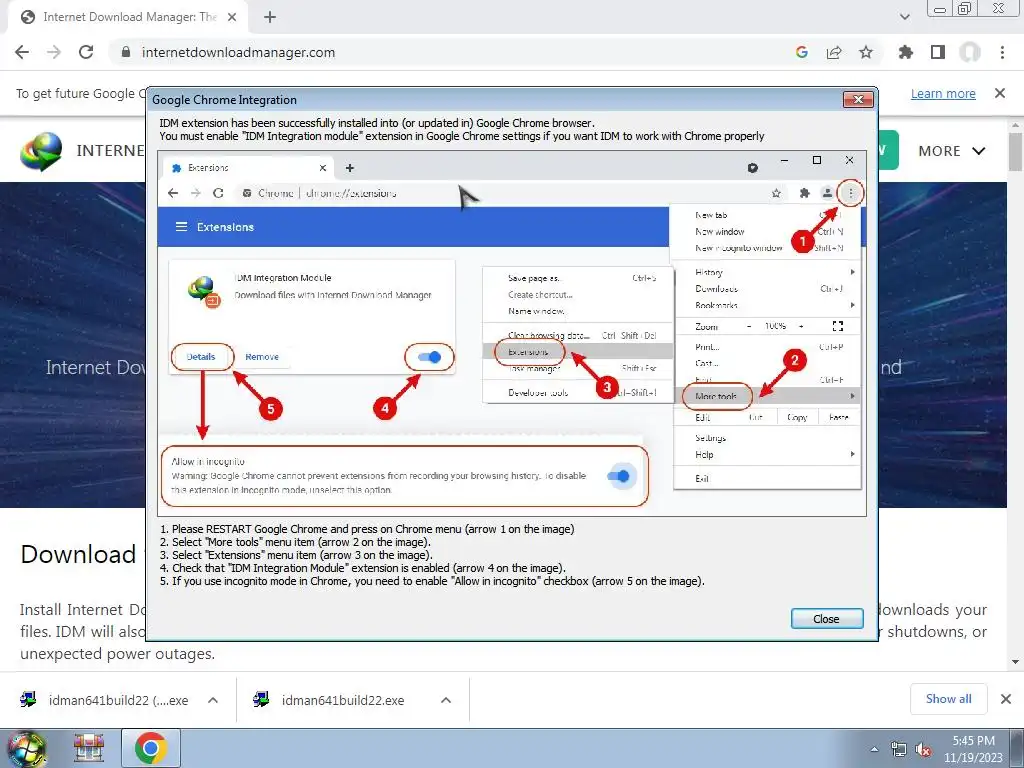Dismiss the Google Chrome update infobar
The image size is (1024, 768).
point(1000,93)
